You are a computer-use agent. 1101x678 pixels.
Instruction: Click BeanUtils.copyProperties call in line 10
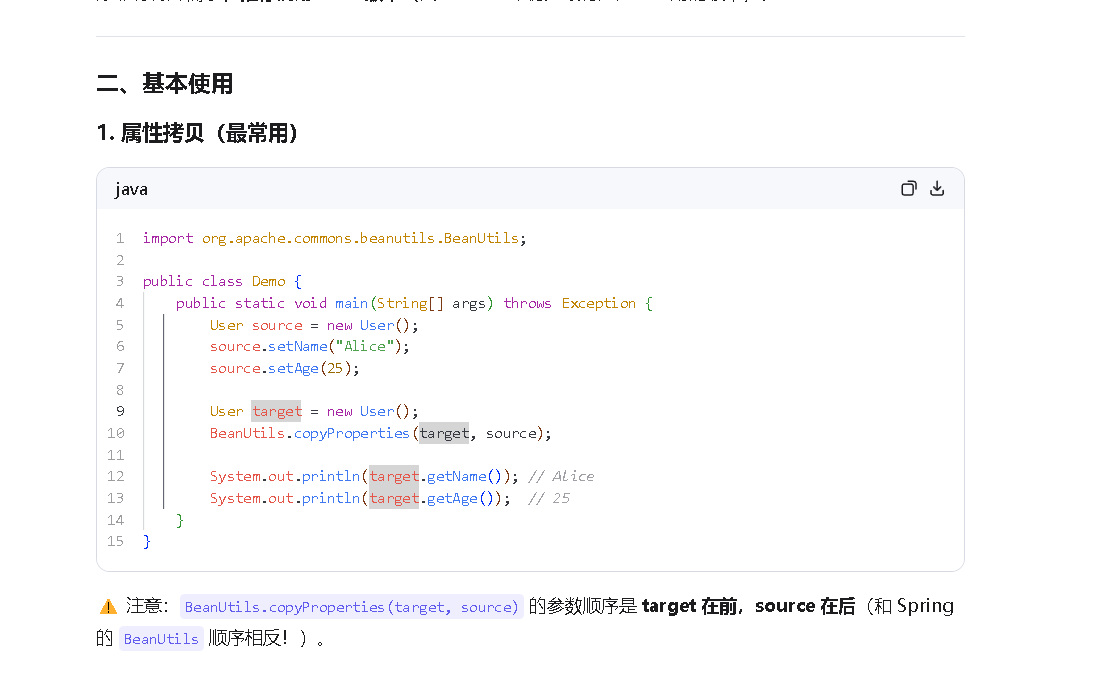click(x=381, y=433)
